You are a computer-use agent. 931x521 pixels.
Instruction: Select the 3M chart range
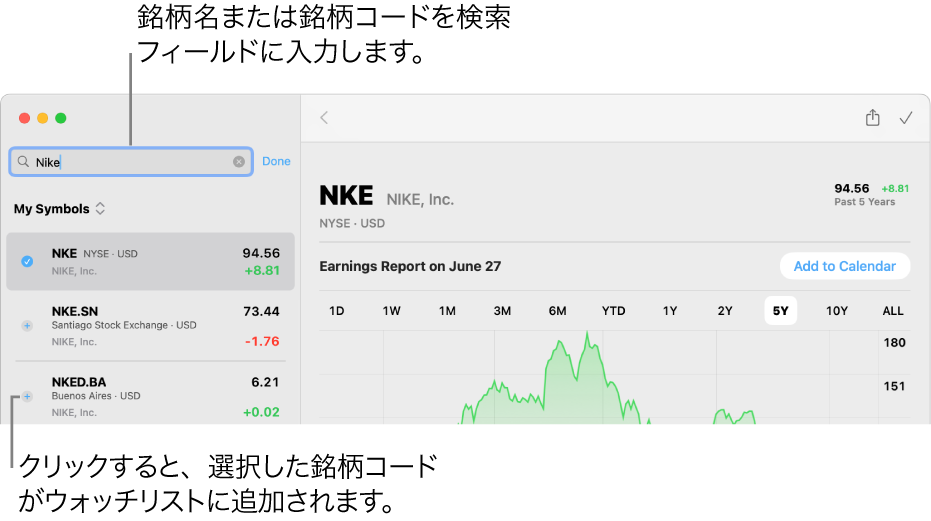[x=502, y=311]
